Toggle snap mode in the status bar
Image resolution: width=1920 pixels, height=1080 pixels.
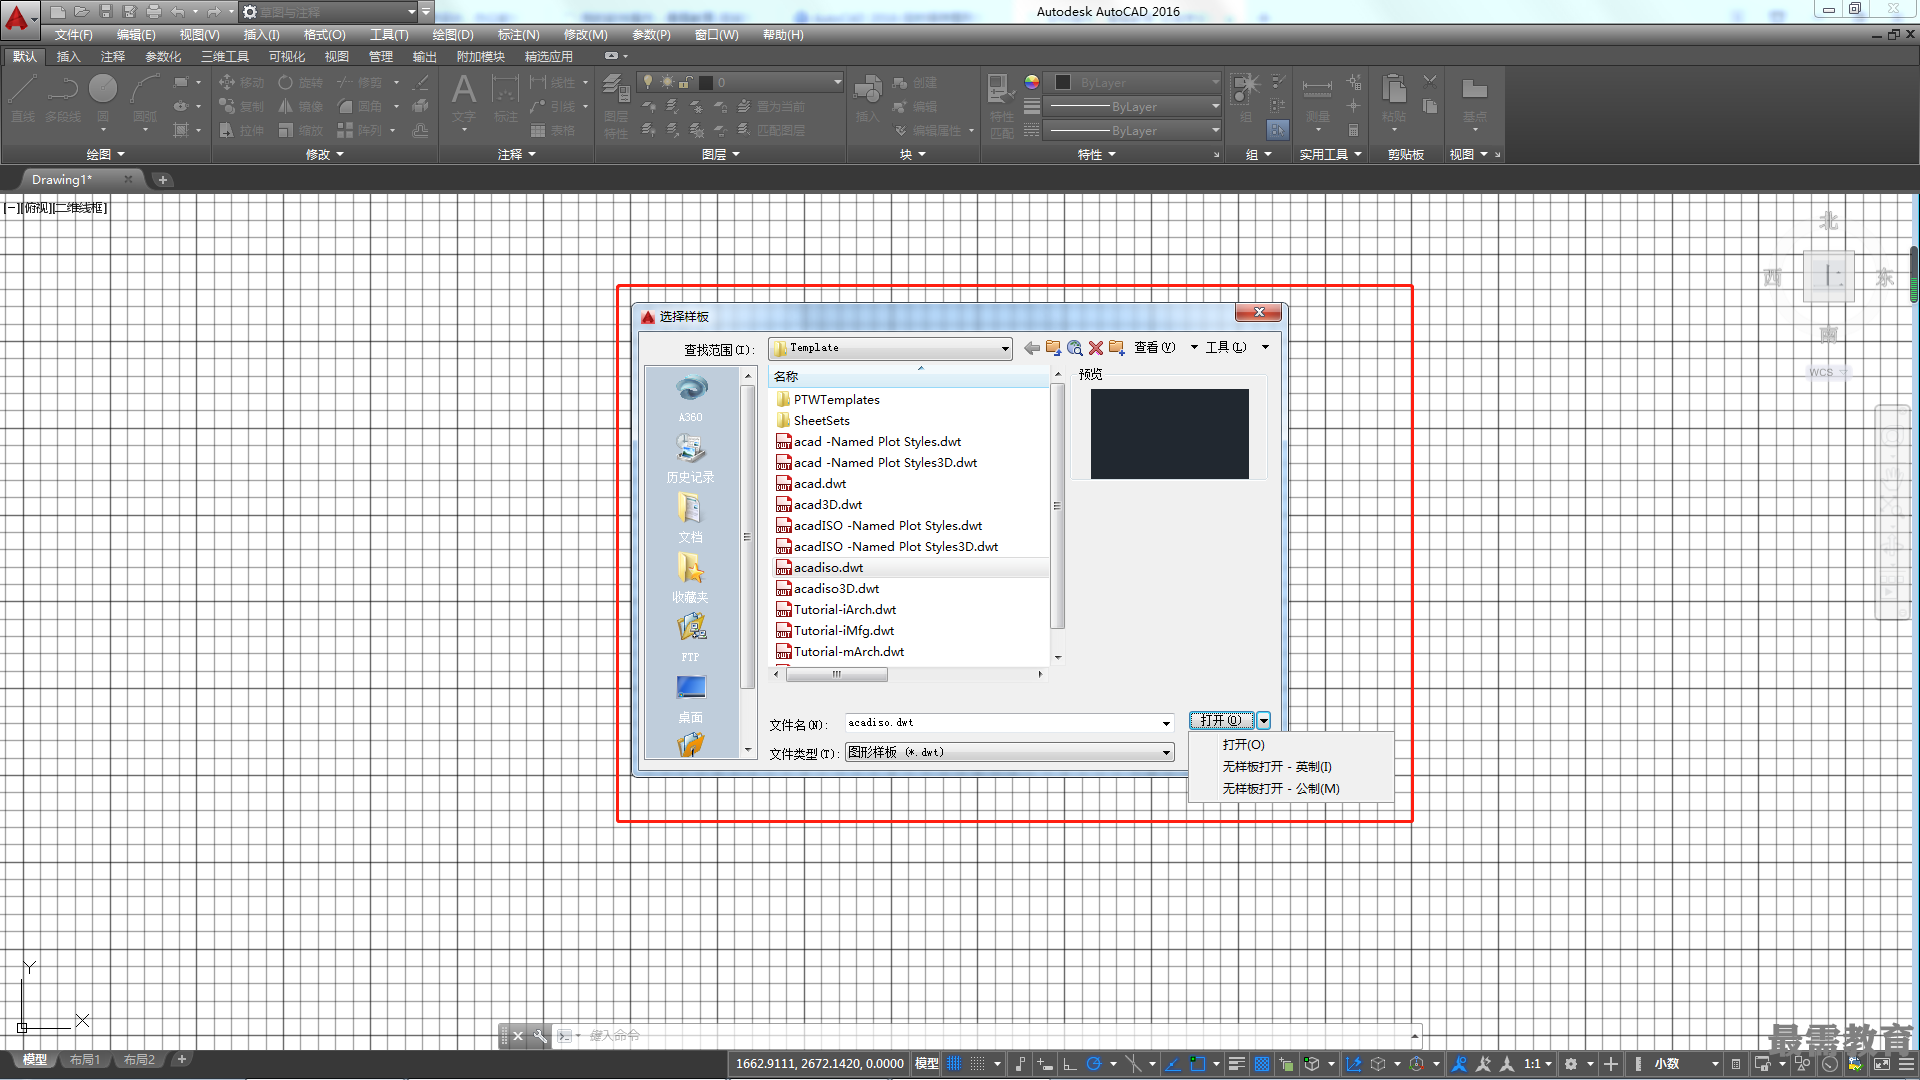click(977, 1064)
